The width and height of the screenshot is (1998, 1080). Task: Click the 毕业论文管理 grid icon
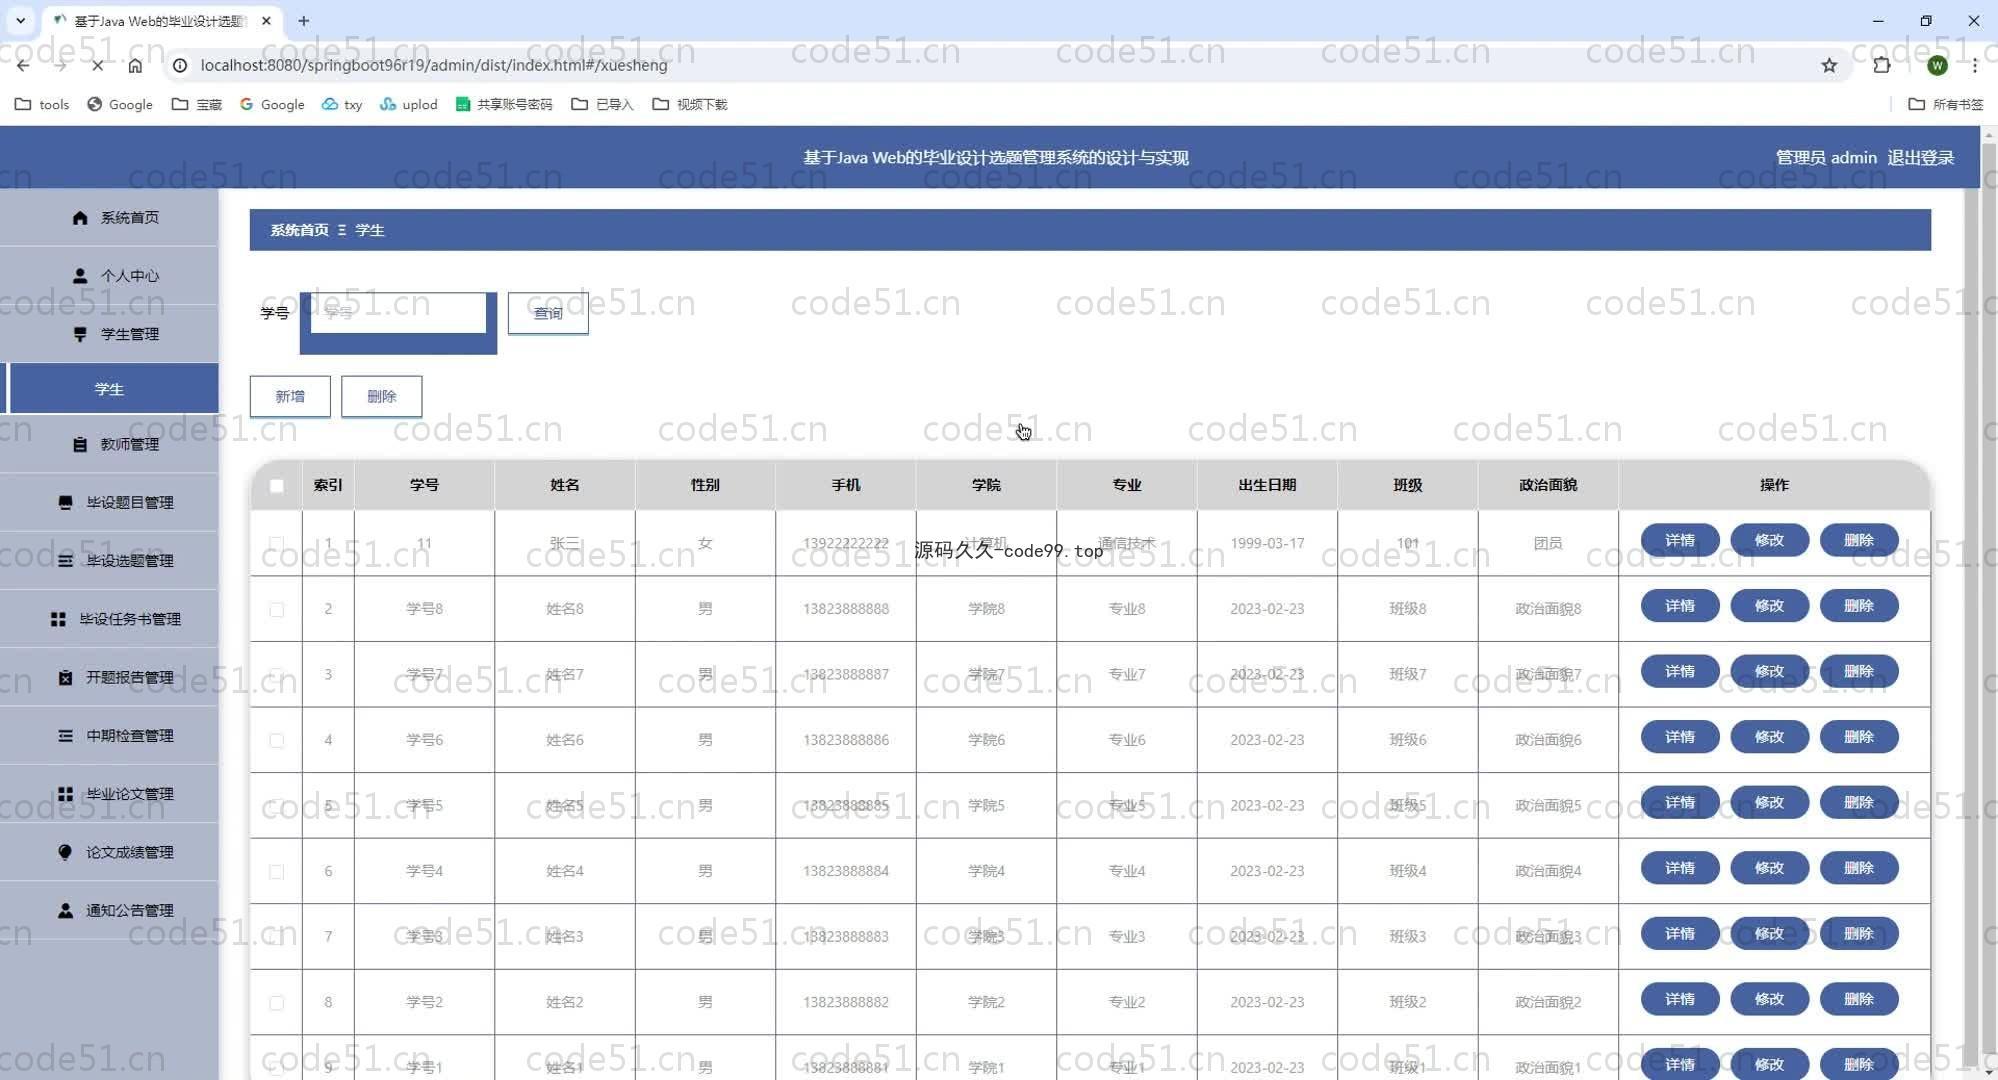[66, 794]
